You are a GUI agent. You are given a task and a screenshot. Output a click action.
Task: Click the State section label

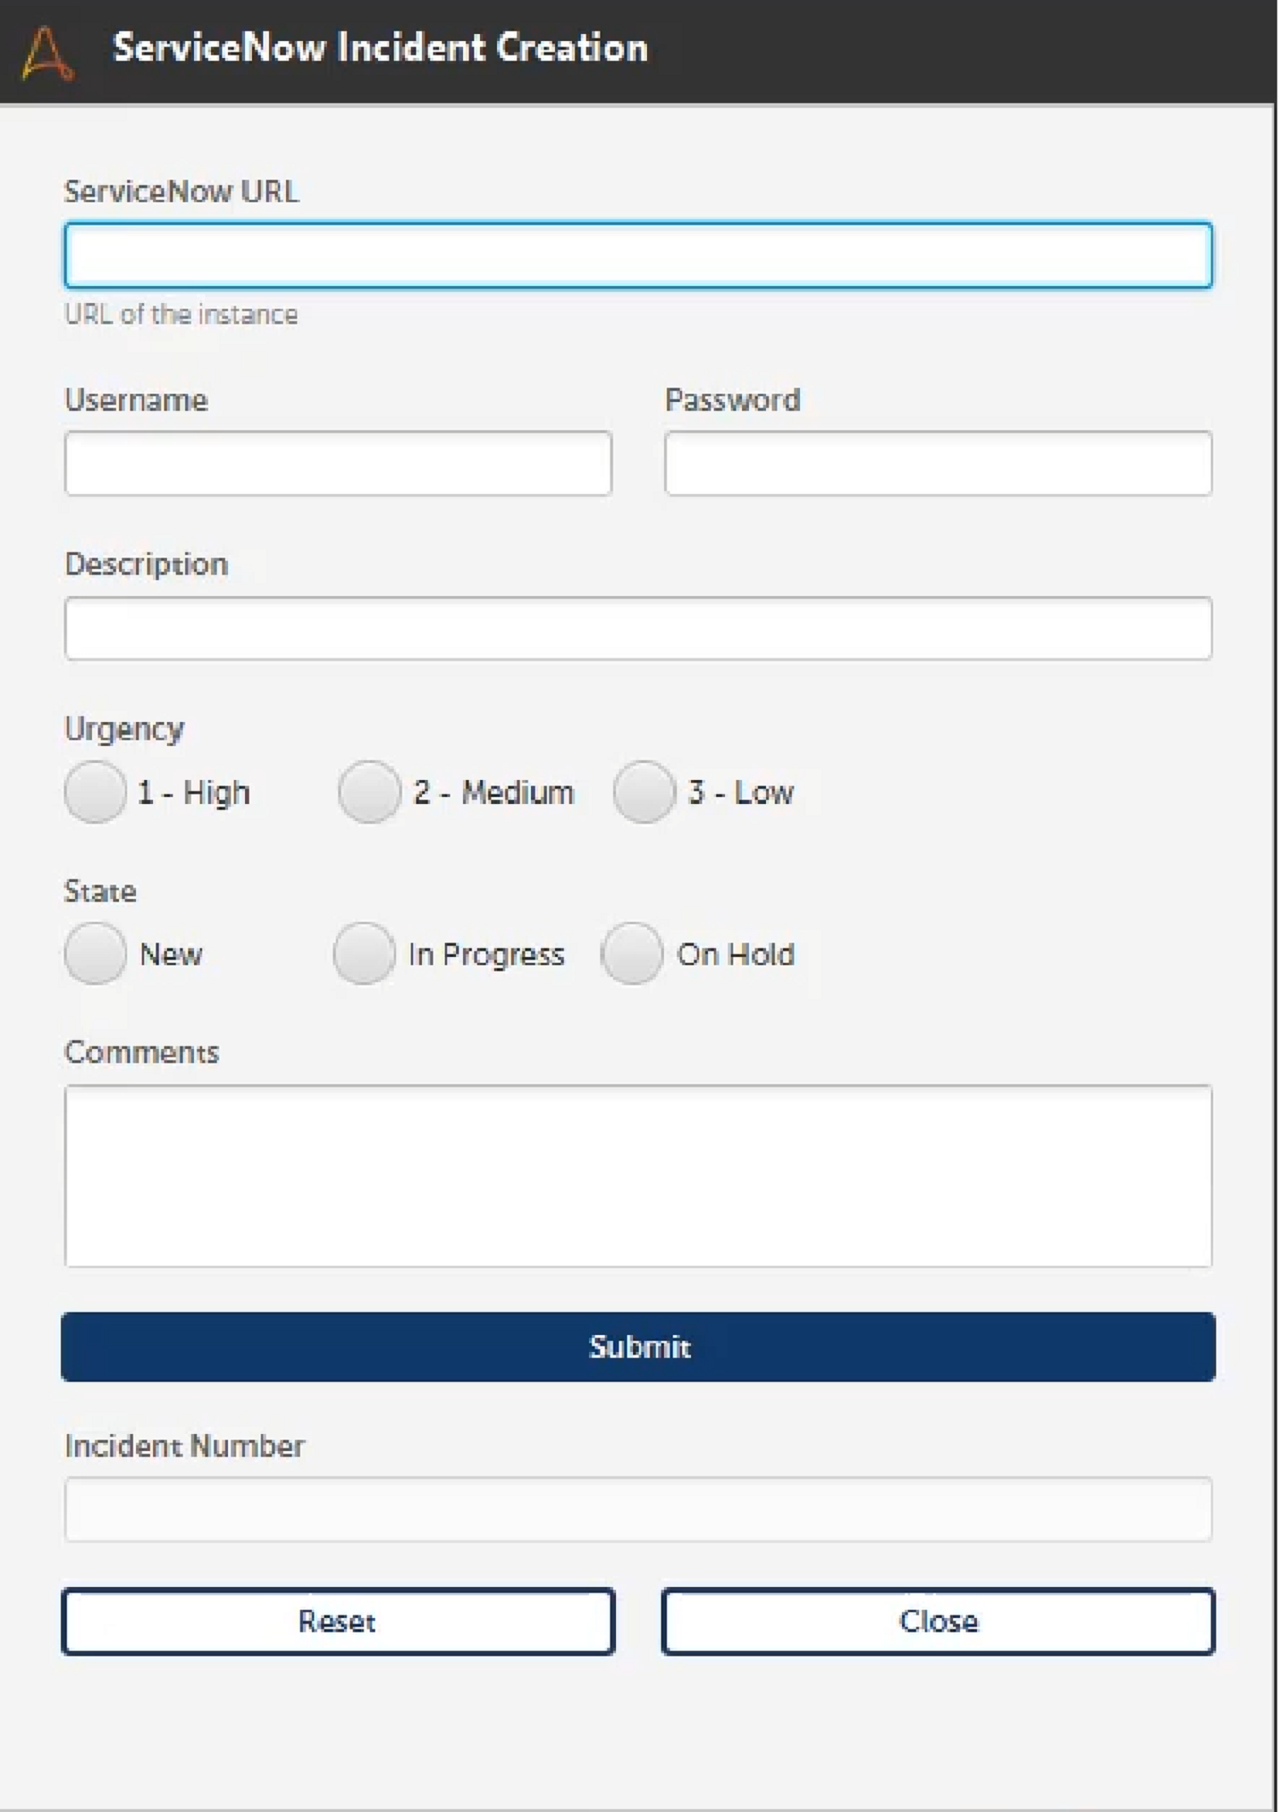click(x=100, y=891)
